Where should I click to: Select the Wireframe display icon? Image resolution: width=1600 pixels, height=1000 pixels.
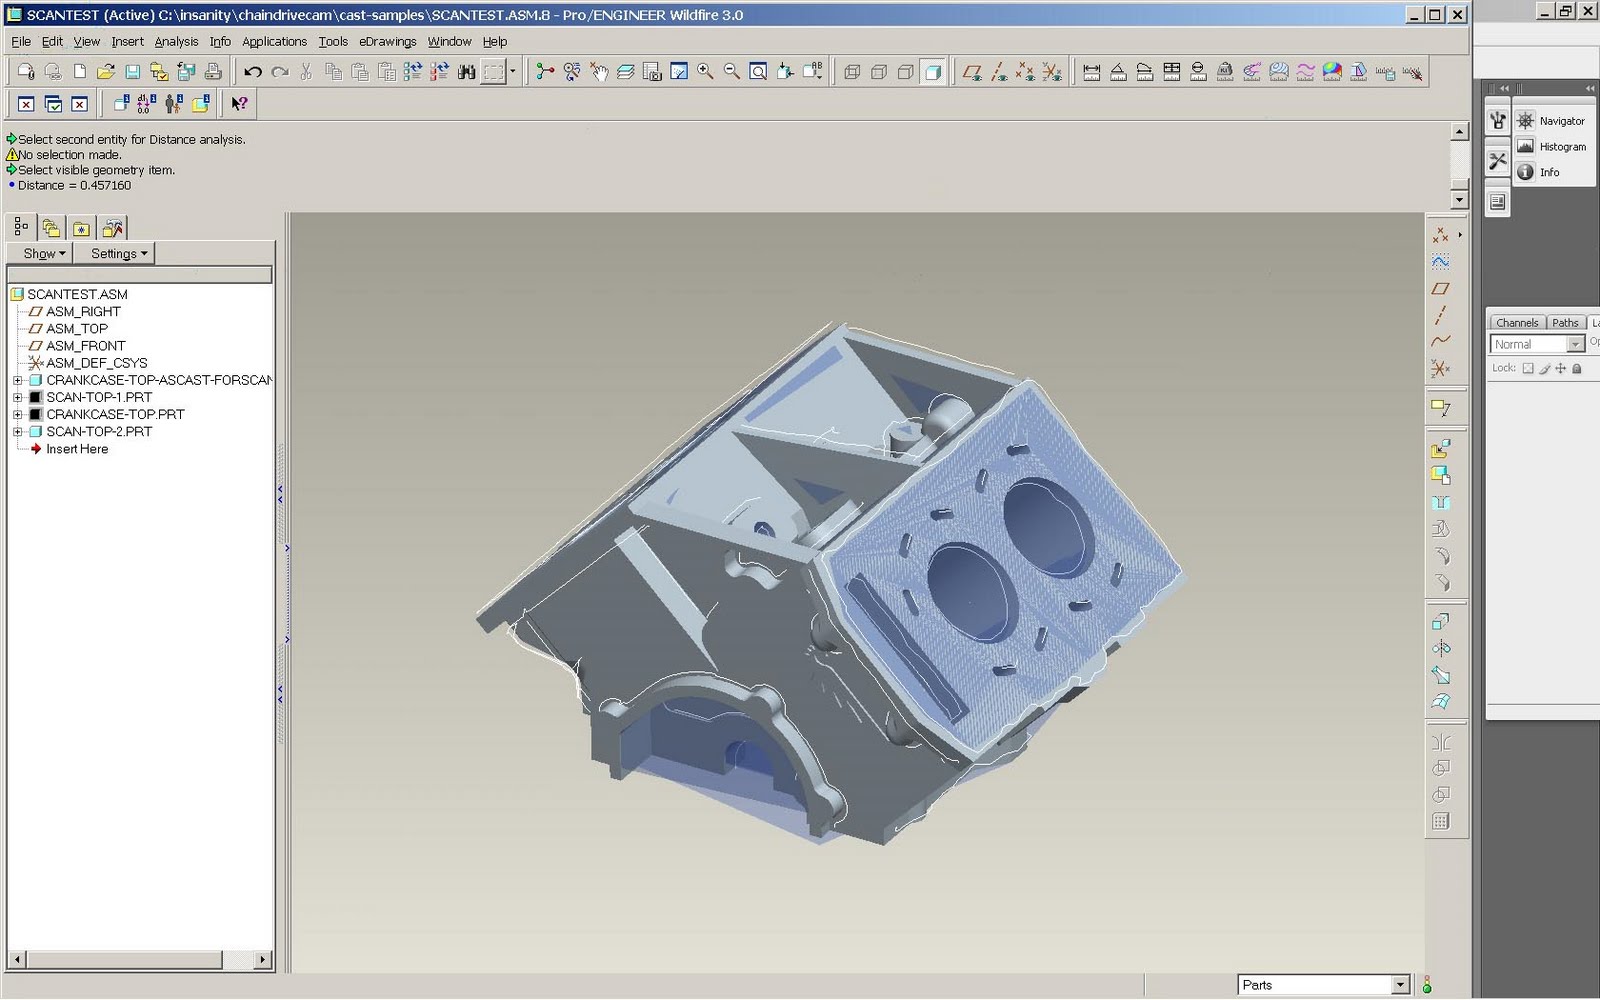tap(852, 72)
